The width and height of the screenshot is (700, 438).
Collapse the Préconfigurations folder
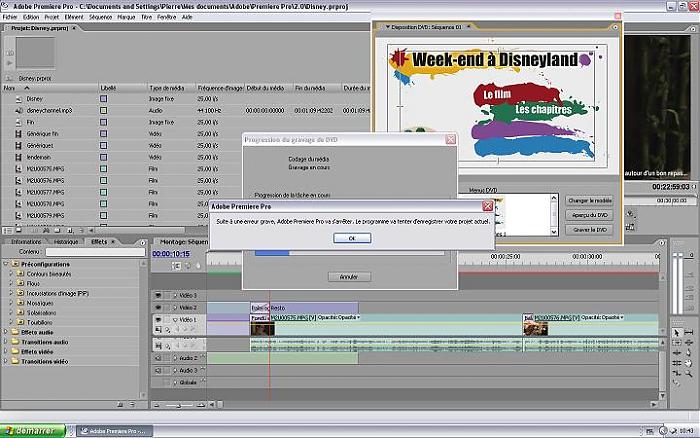6,264
